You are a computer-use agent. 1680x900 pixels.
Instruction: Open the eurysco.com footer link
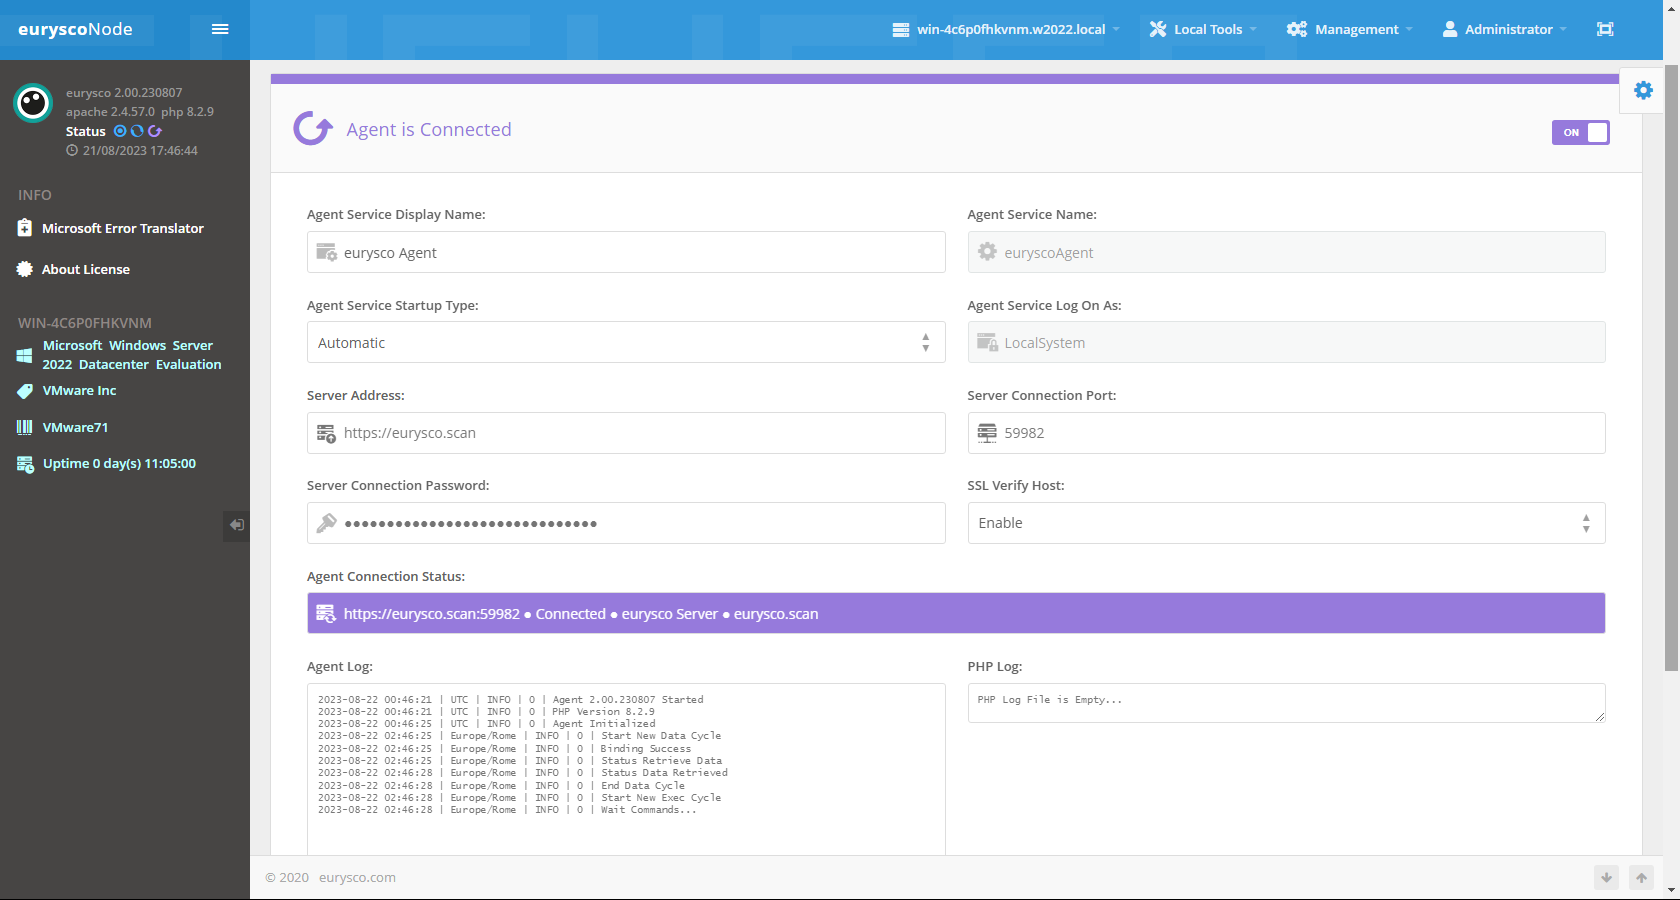(x=357, y=878)
